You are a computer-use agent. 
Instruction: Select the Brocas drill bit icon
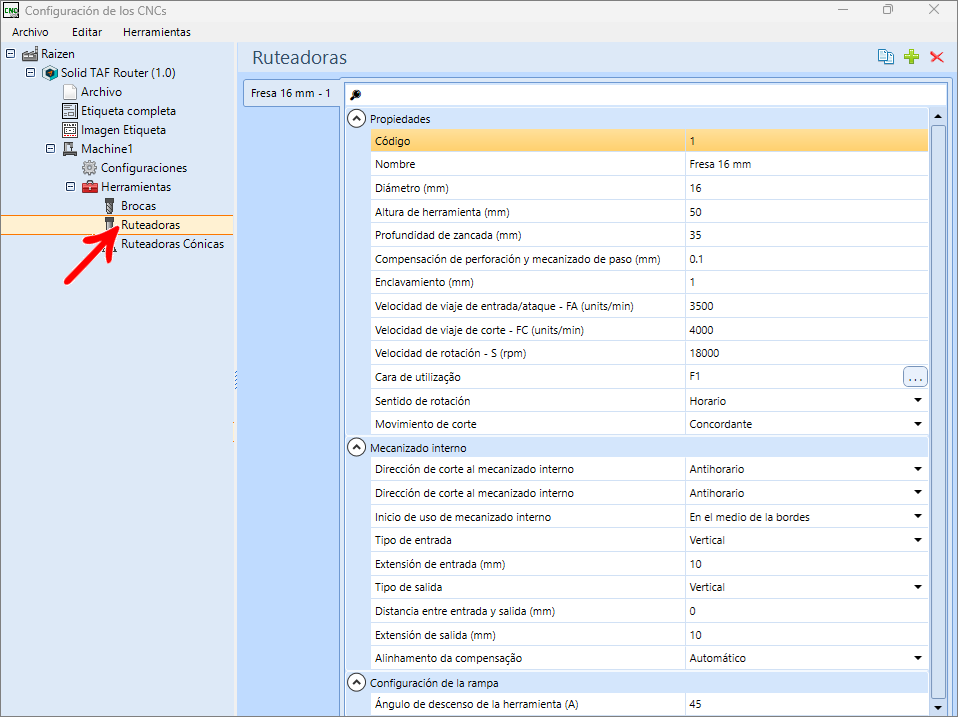pyautogui.click(x=110, y=206)
